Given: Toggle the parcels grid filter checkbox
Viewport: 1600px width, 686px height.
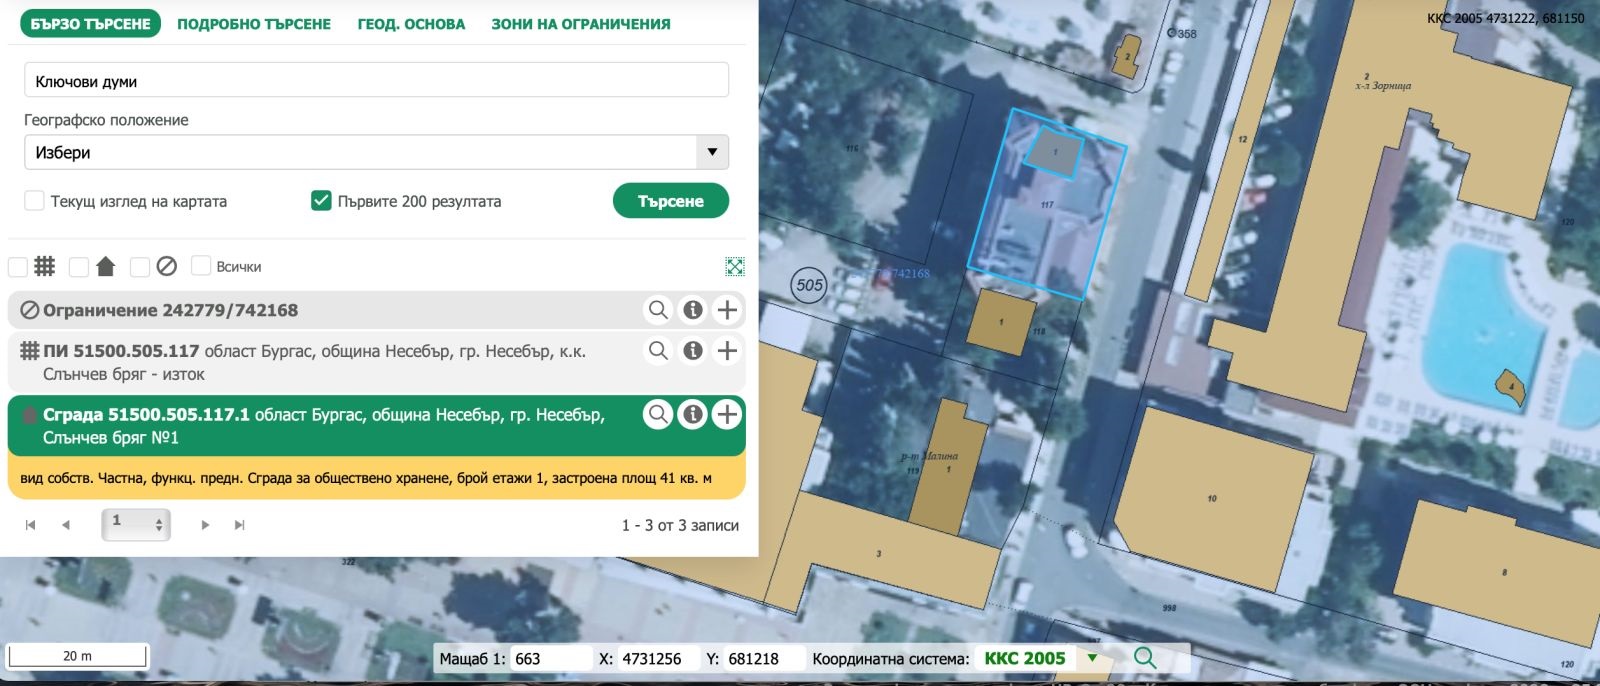Looking at the screenshot, I should tap(18, 267).
